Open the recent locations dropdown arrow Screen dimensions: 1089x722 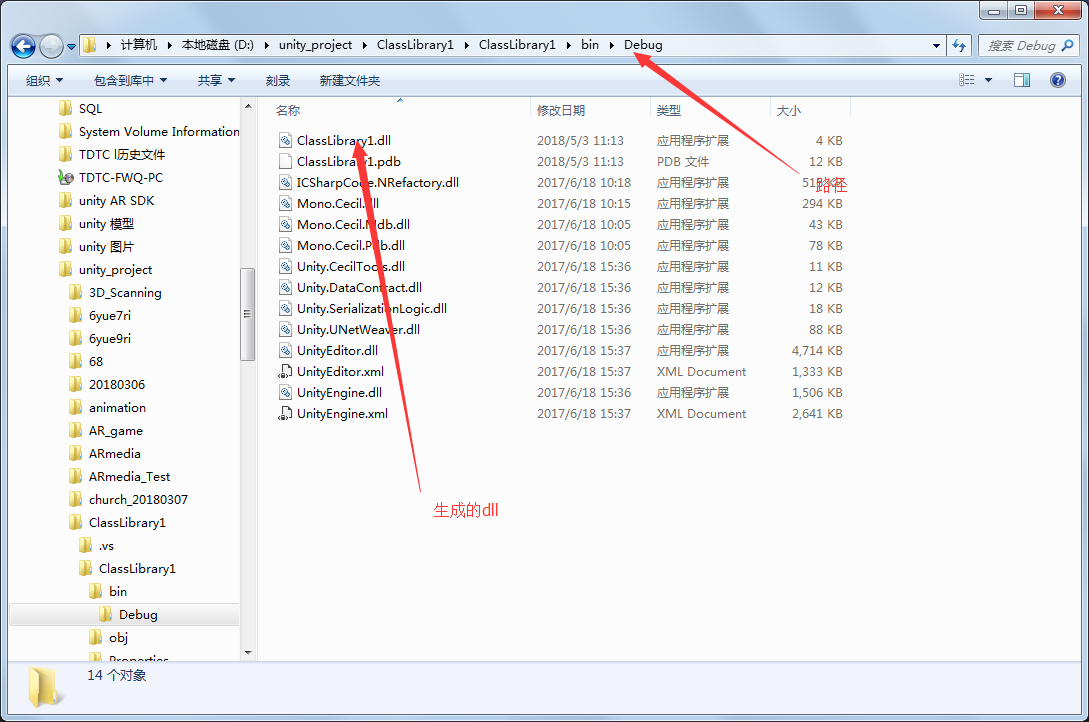tap(71, 47)
